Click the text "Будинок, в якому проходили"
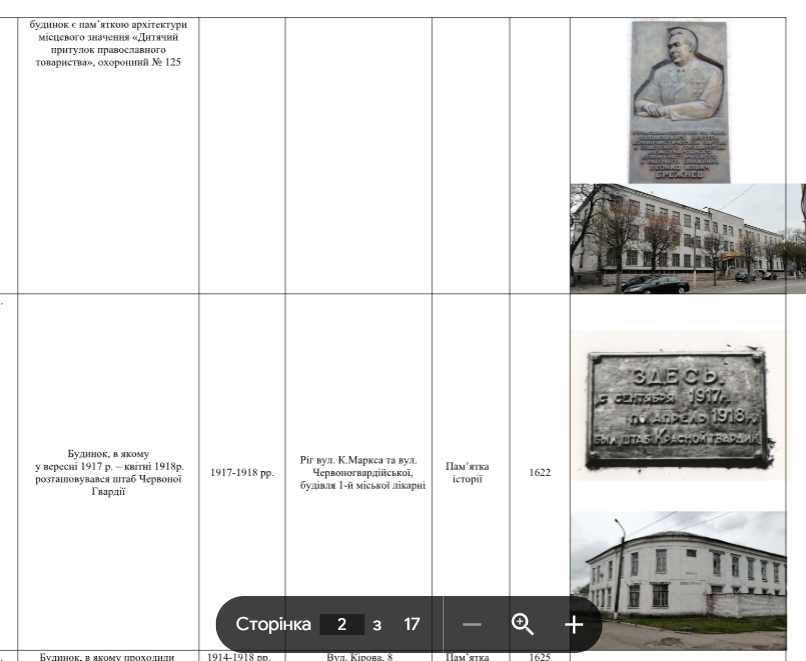 108,656
